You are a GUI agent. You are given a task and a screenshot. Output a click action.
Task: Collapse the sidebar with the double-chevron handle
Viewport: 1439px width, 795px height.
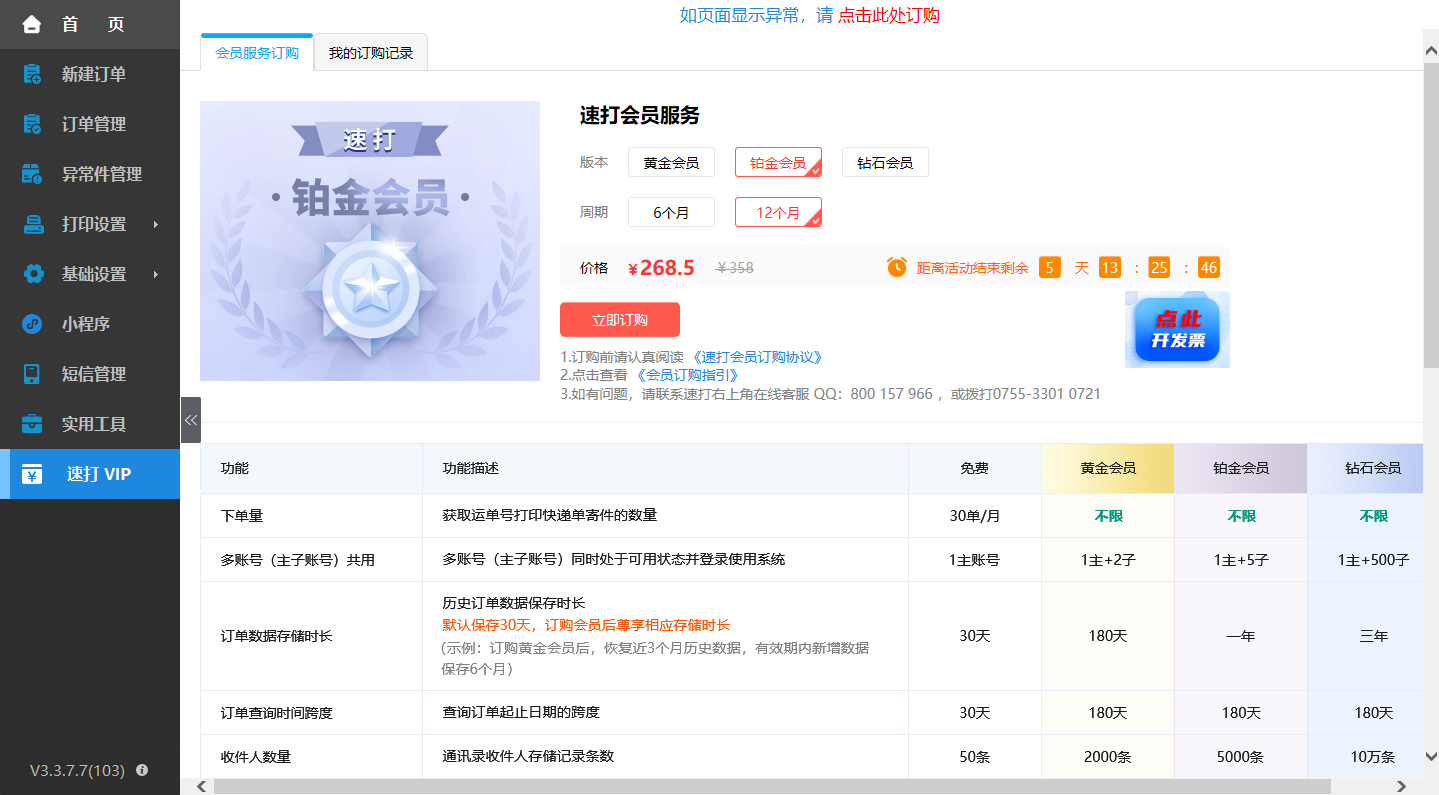(x=190, y=420)
